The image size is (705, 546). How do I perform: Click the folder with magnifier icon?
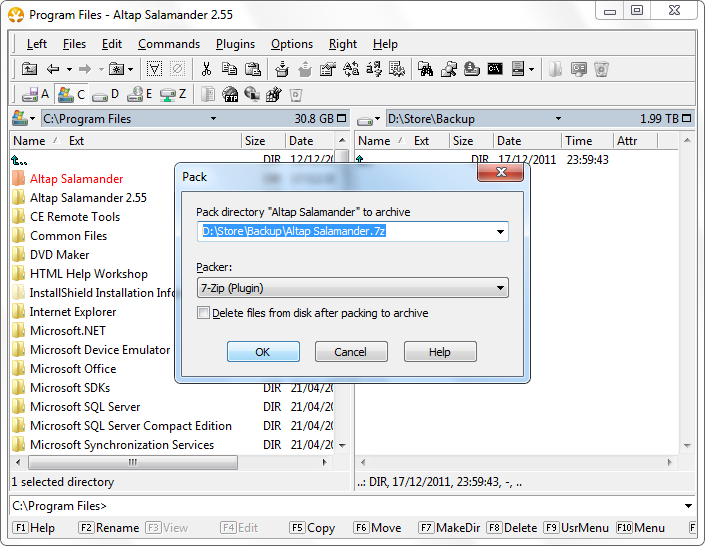point(448,69)
